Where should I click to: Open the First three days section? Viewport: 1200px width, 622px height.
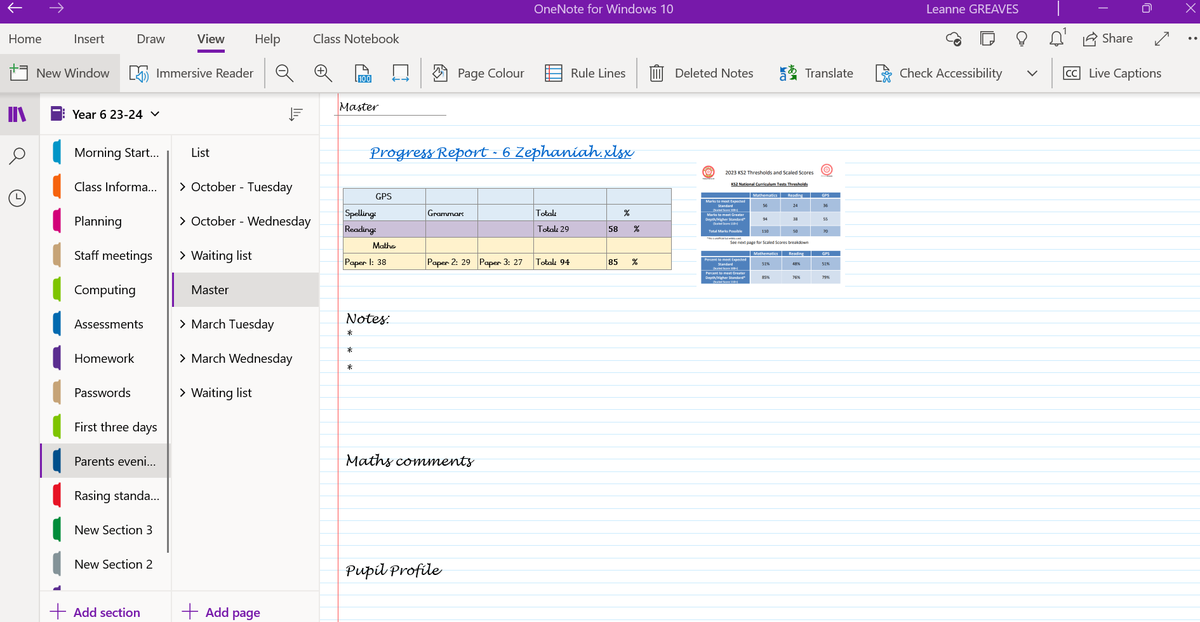point(105,427)
